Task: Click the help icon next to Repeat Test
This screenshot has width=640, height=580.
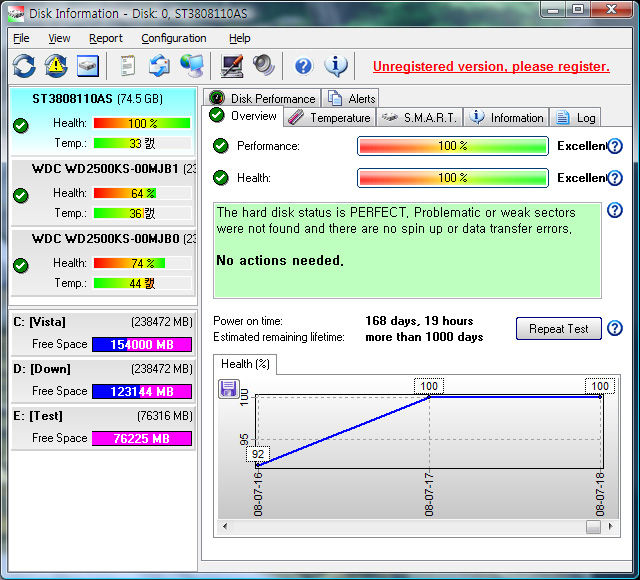Action: [x=615, y=328]
